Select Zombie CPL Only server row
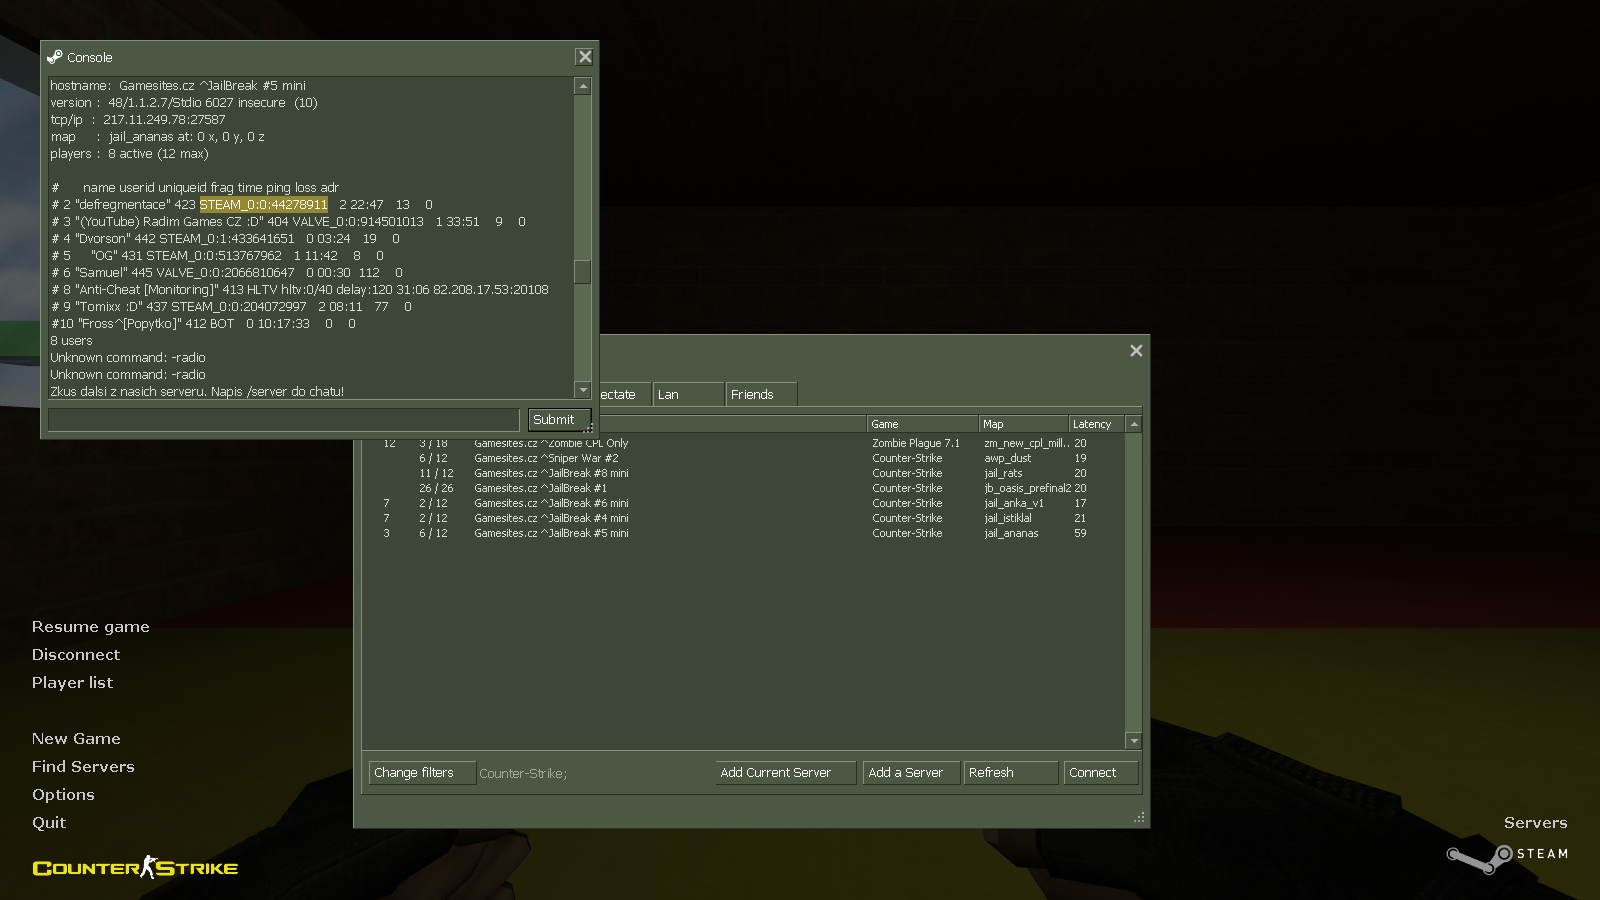The height and width of the screenshot is (900, 1600). pyautogui.click(x=744, y=443)
